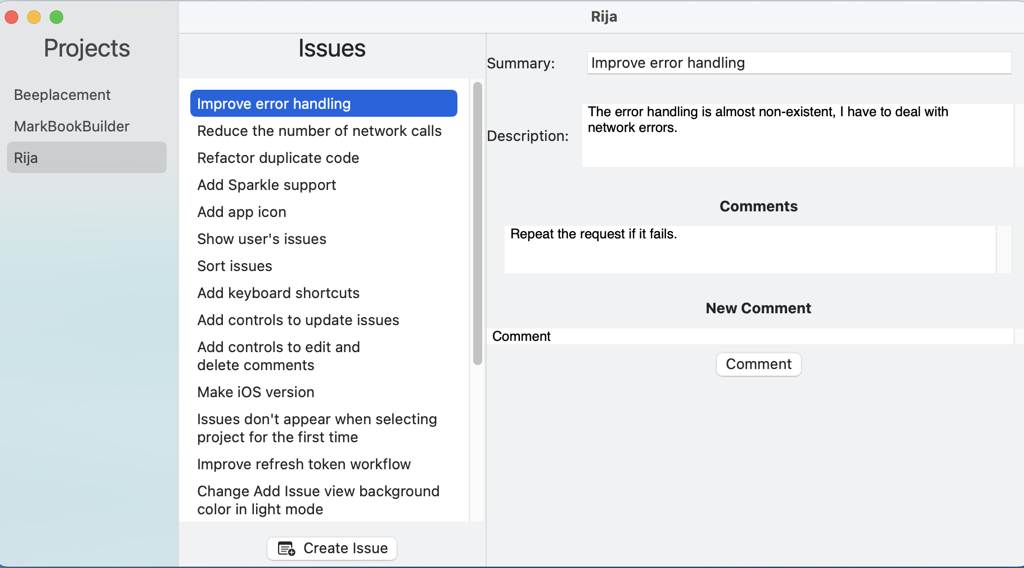Open the 'Add app icon' issue
Image resolution: width=1024 pixels, height=568 pixels.
[x=242, y=212]
